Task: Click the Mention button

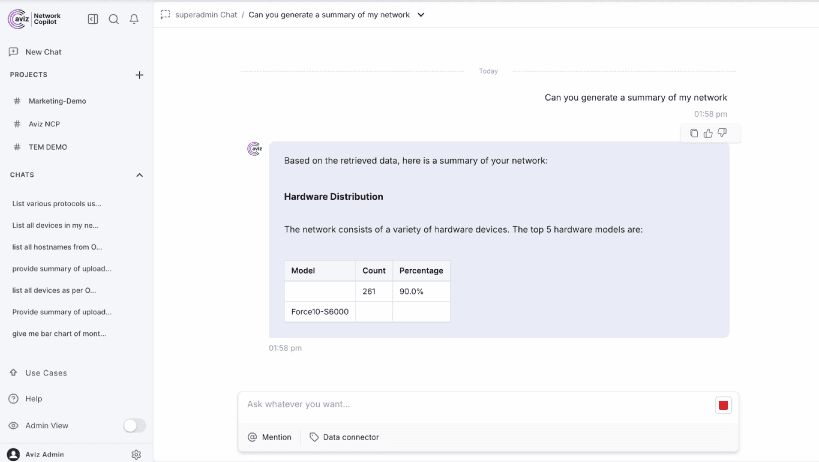Action: point(270,437)
